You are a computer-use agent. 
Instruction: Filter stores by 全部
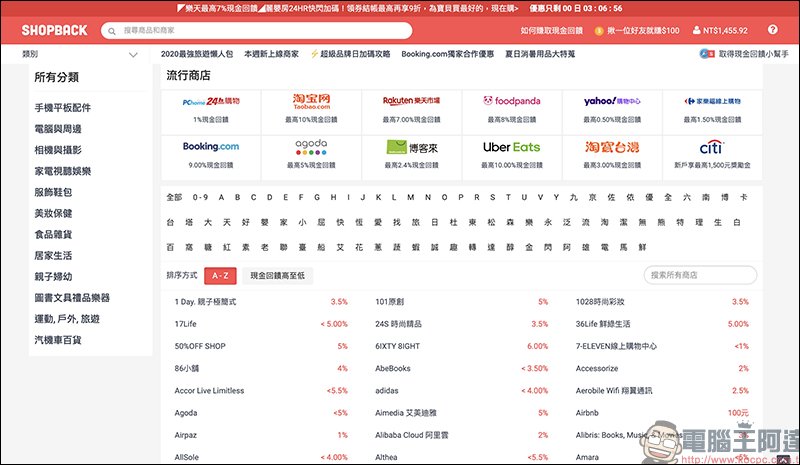point(174,197)
